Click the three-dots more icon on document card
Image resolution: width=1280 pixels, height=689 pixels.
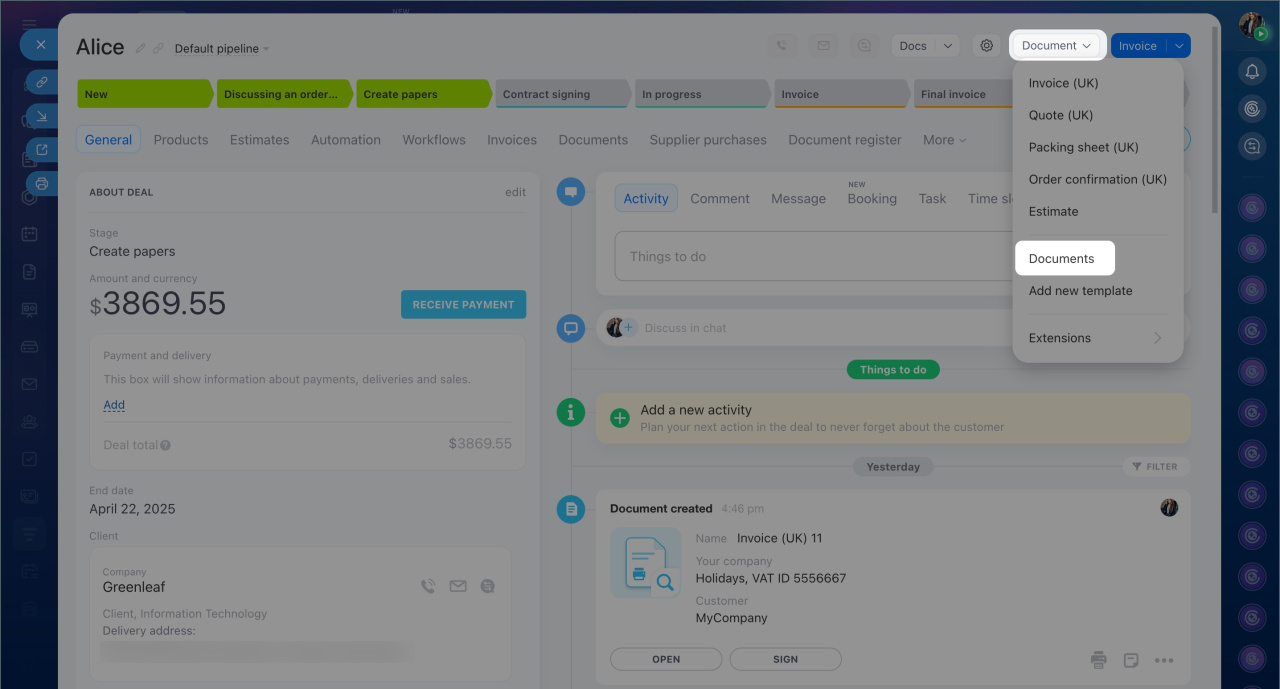click(x=1164, y=660)
